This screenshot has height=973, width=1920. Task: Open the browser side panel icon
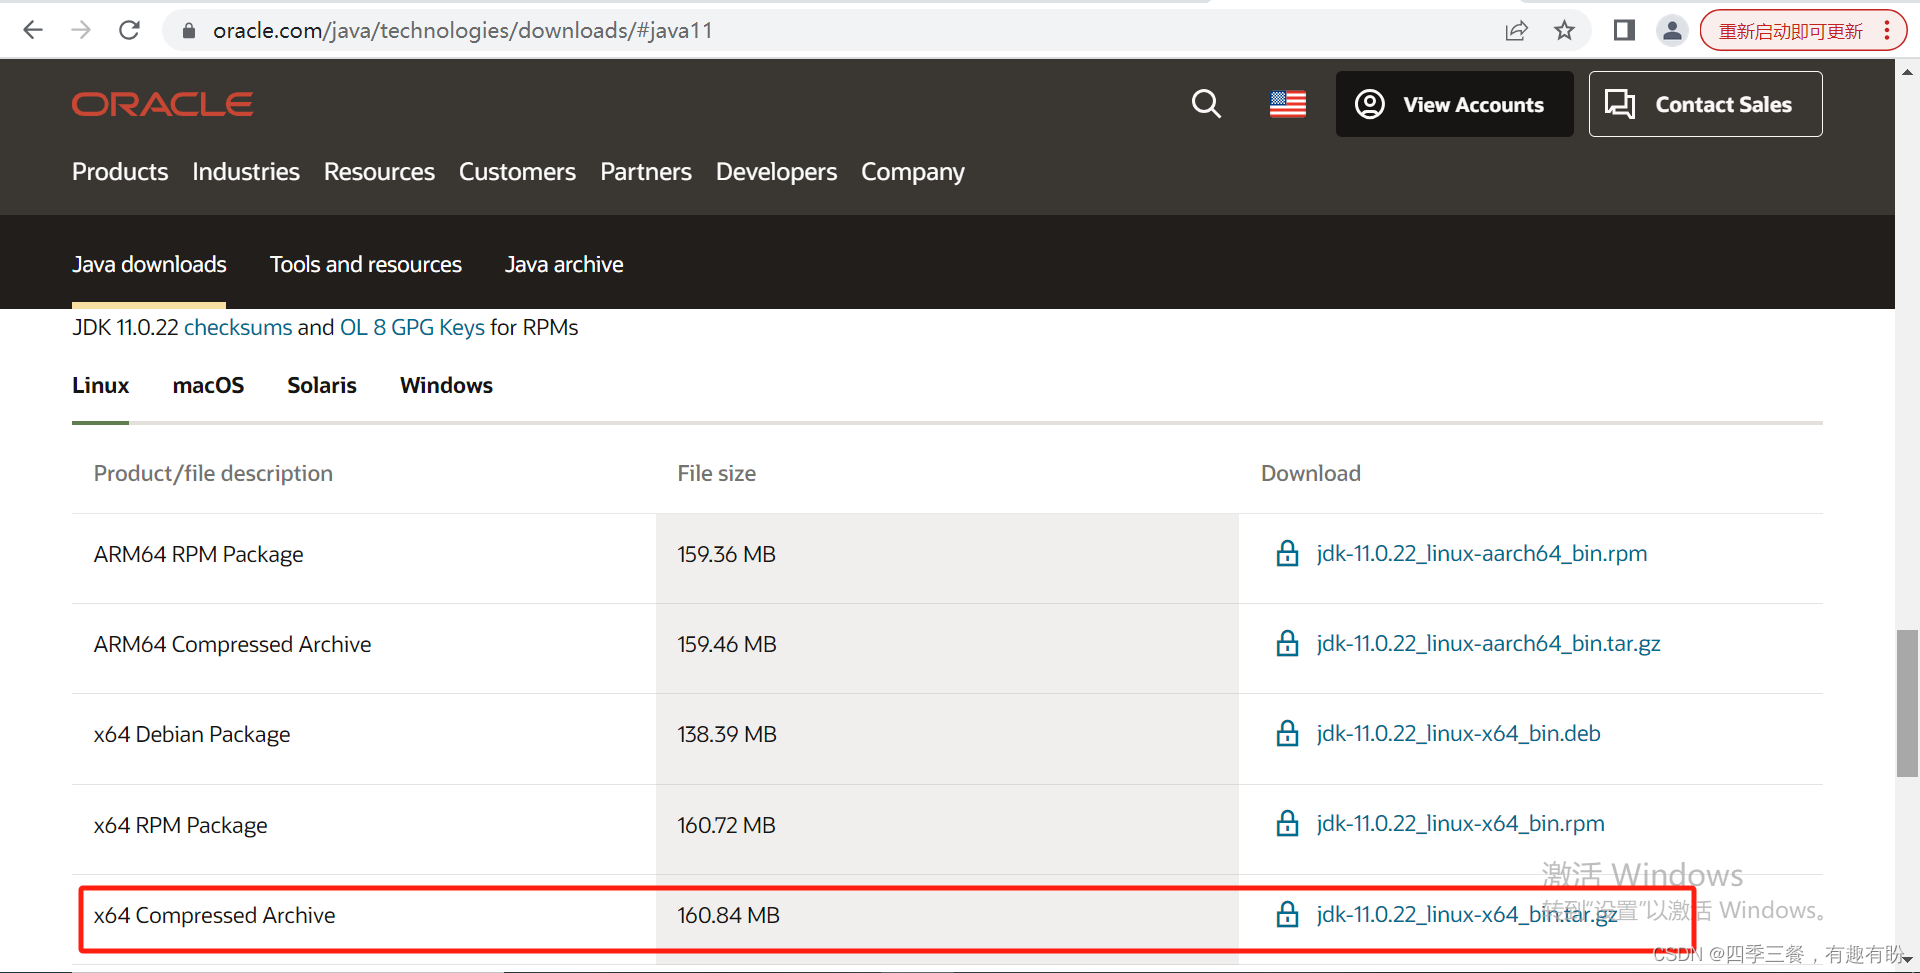[1624, 31]
